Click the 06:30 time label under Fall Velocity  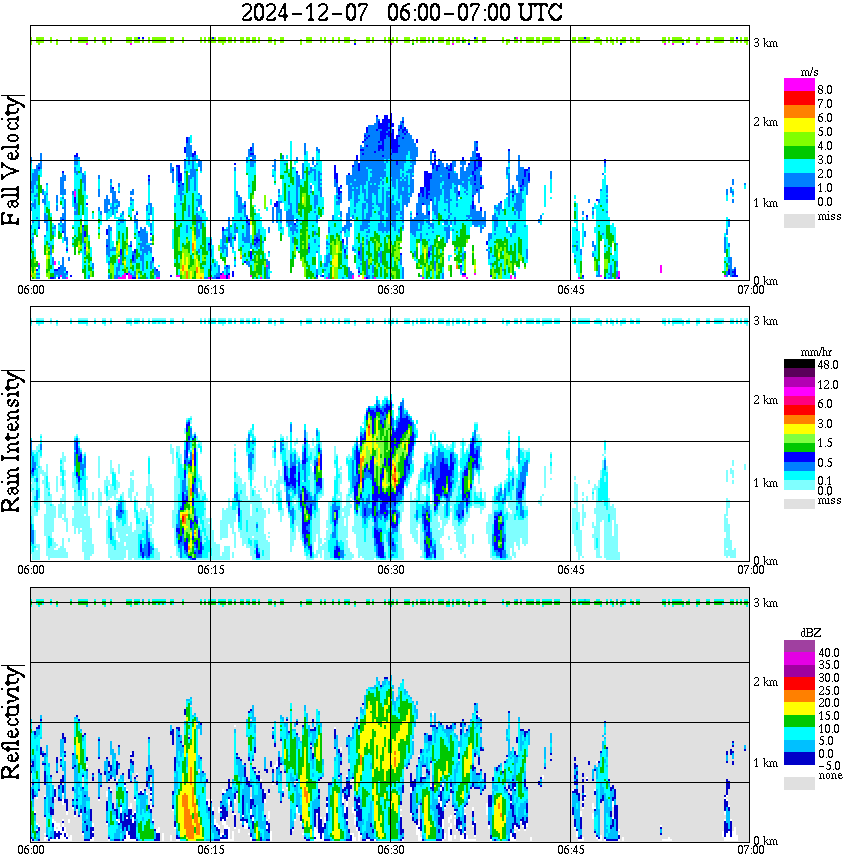[391, 290]
